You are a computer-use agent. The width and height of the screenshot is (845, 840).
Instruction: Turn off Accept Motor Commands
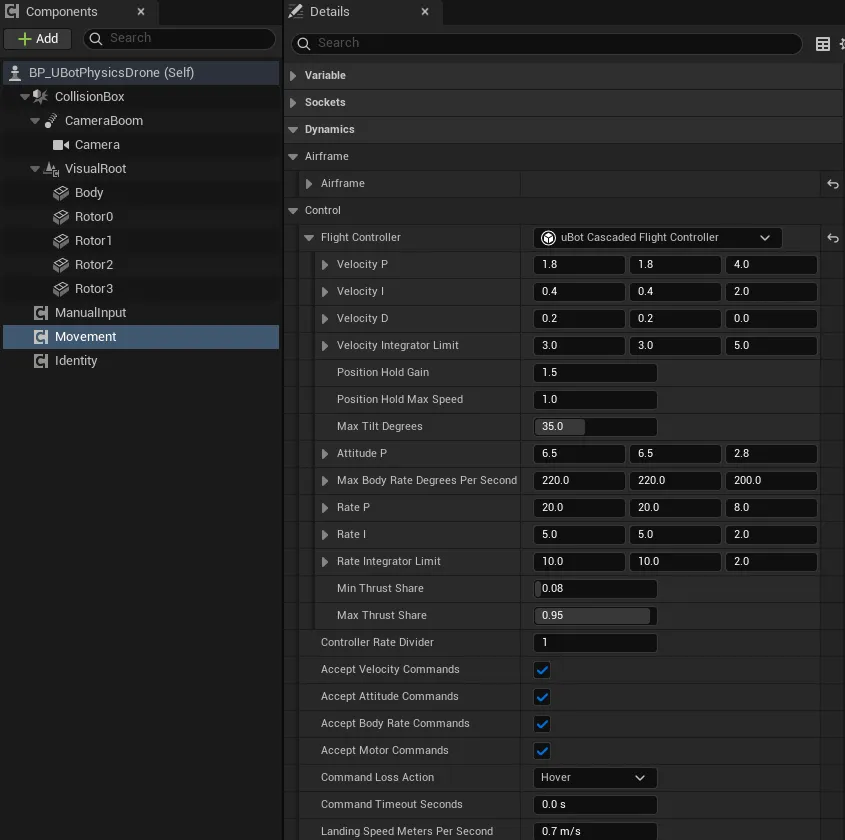coord(542,751)
